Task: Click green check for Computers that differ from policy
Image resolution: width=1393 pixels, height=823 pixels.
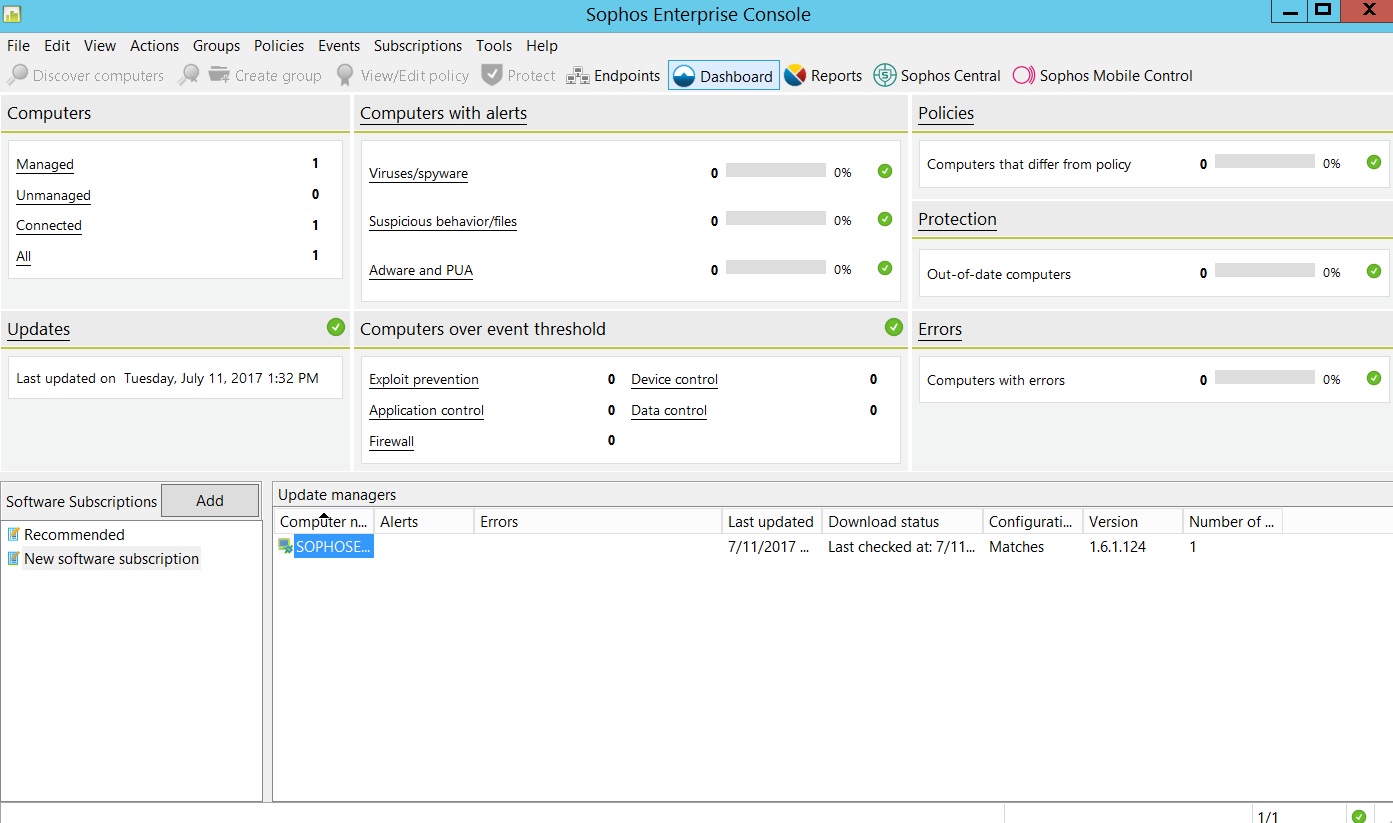Action: click(1374, 162)
